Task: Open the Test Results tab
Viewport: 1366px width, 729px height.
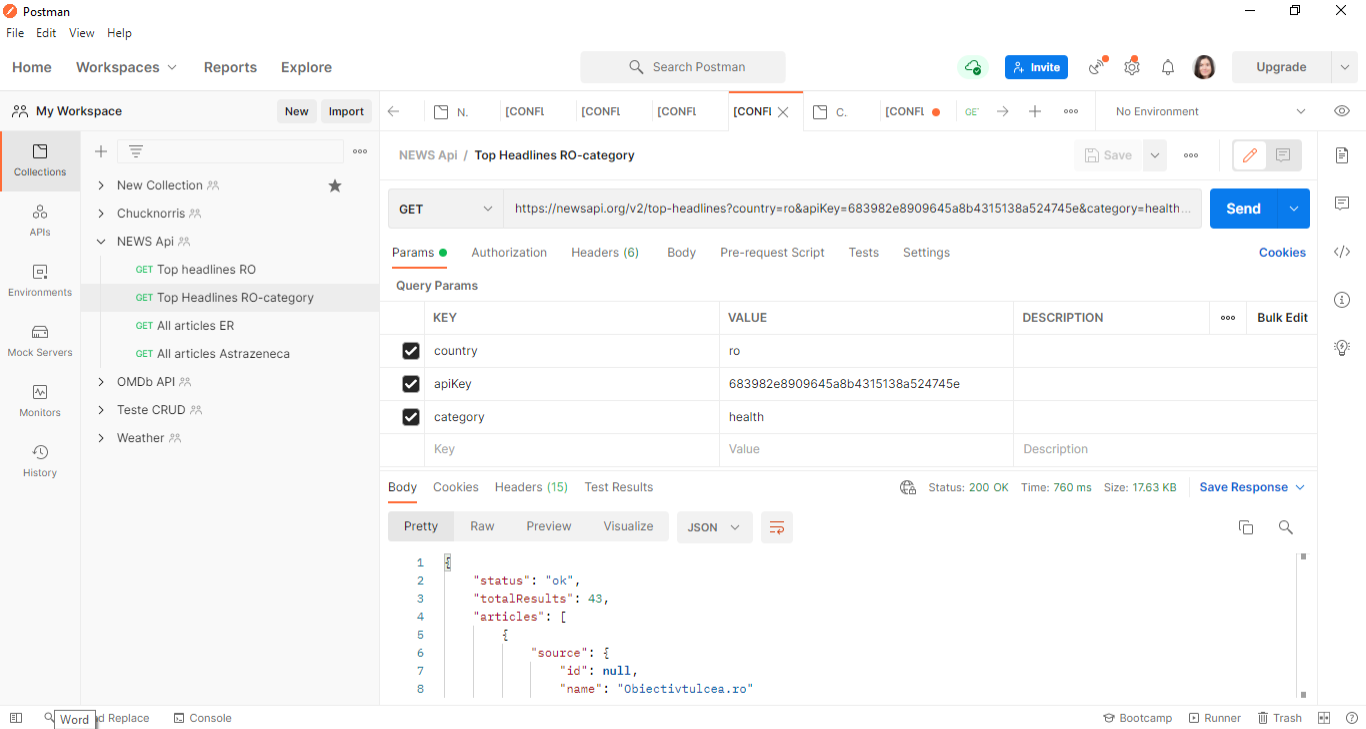Action: pyautogui.click(x=618, y=487)
